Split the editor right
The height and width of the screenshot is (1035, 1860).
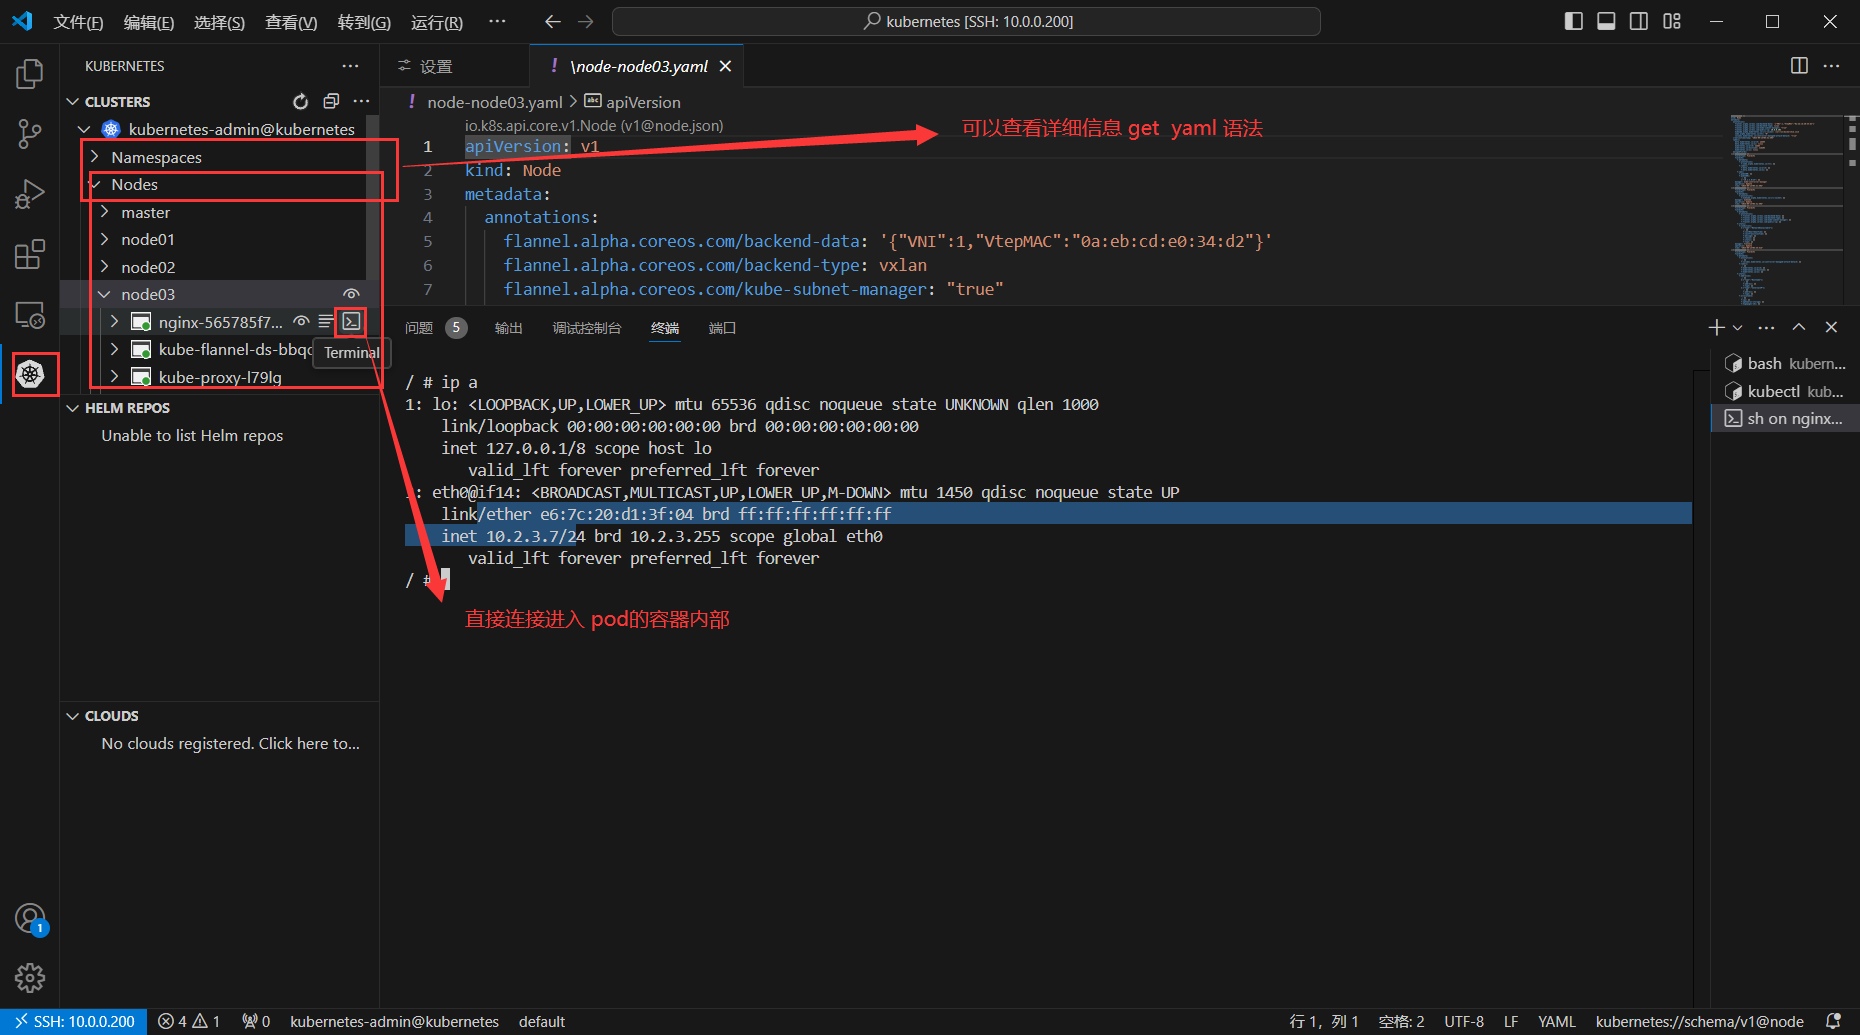1799,66
